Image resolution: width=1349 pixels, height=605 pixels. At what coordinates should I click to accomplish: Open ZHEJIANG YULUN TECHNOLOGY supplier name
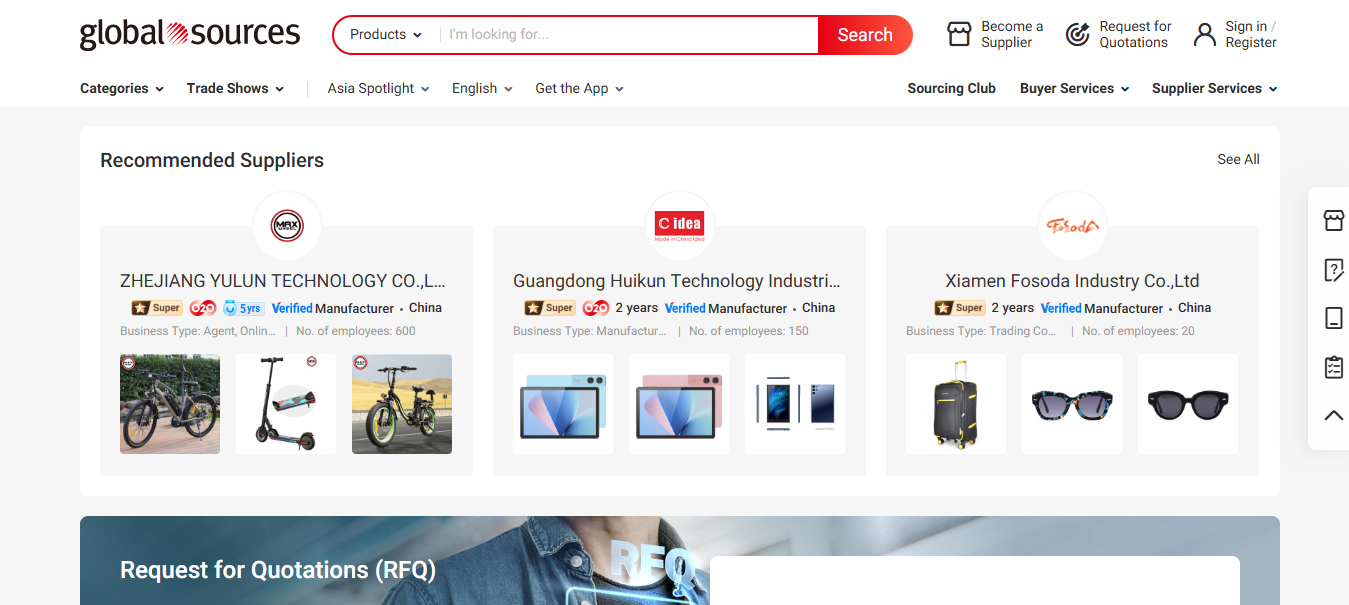tap(283, 281)
